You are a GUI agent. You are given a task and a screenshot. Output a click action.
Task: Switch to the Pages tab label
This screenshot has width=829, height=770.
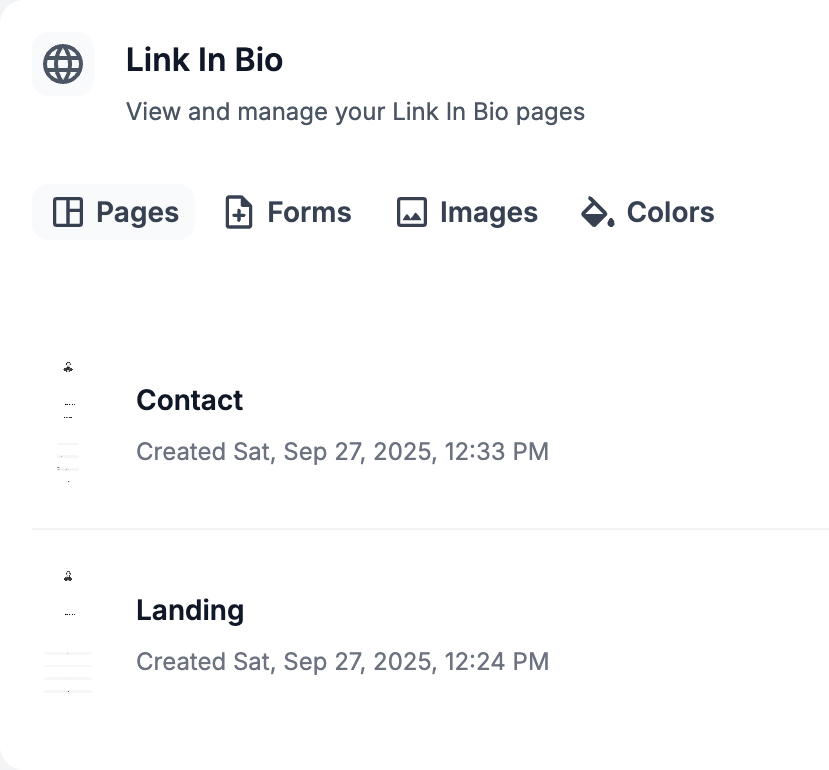click(137, 212)
